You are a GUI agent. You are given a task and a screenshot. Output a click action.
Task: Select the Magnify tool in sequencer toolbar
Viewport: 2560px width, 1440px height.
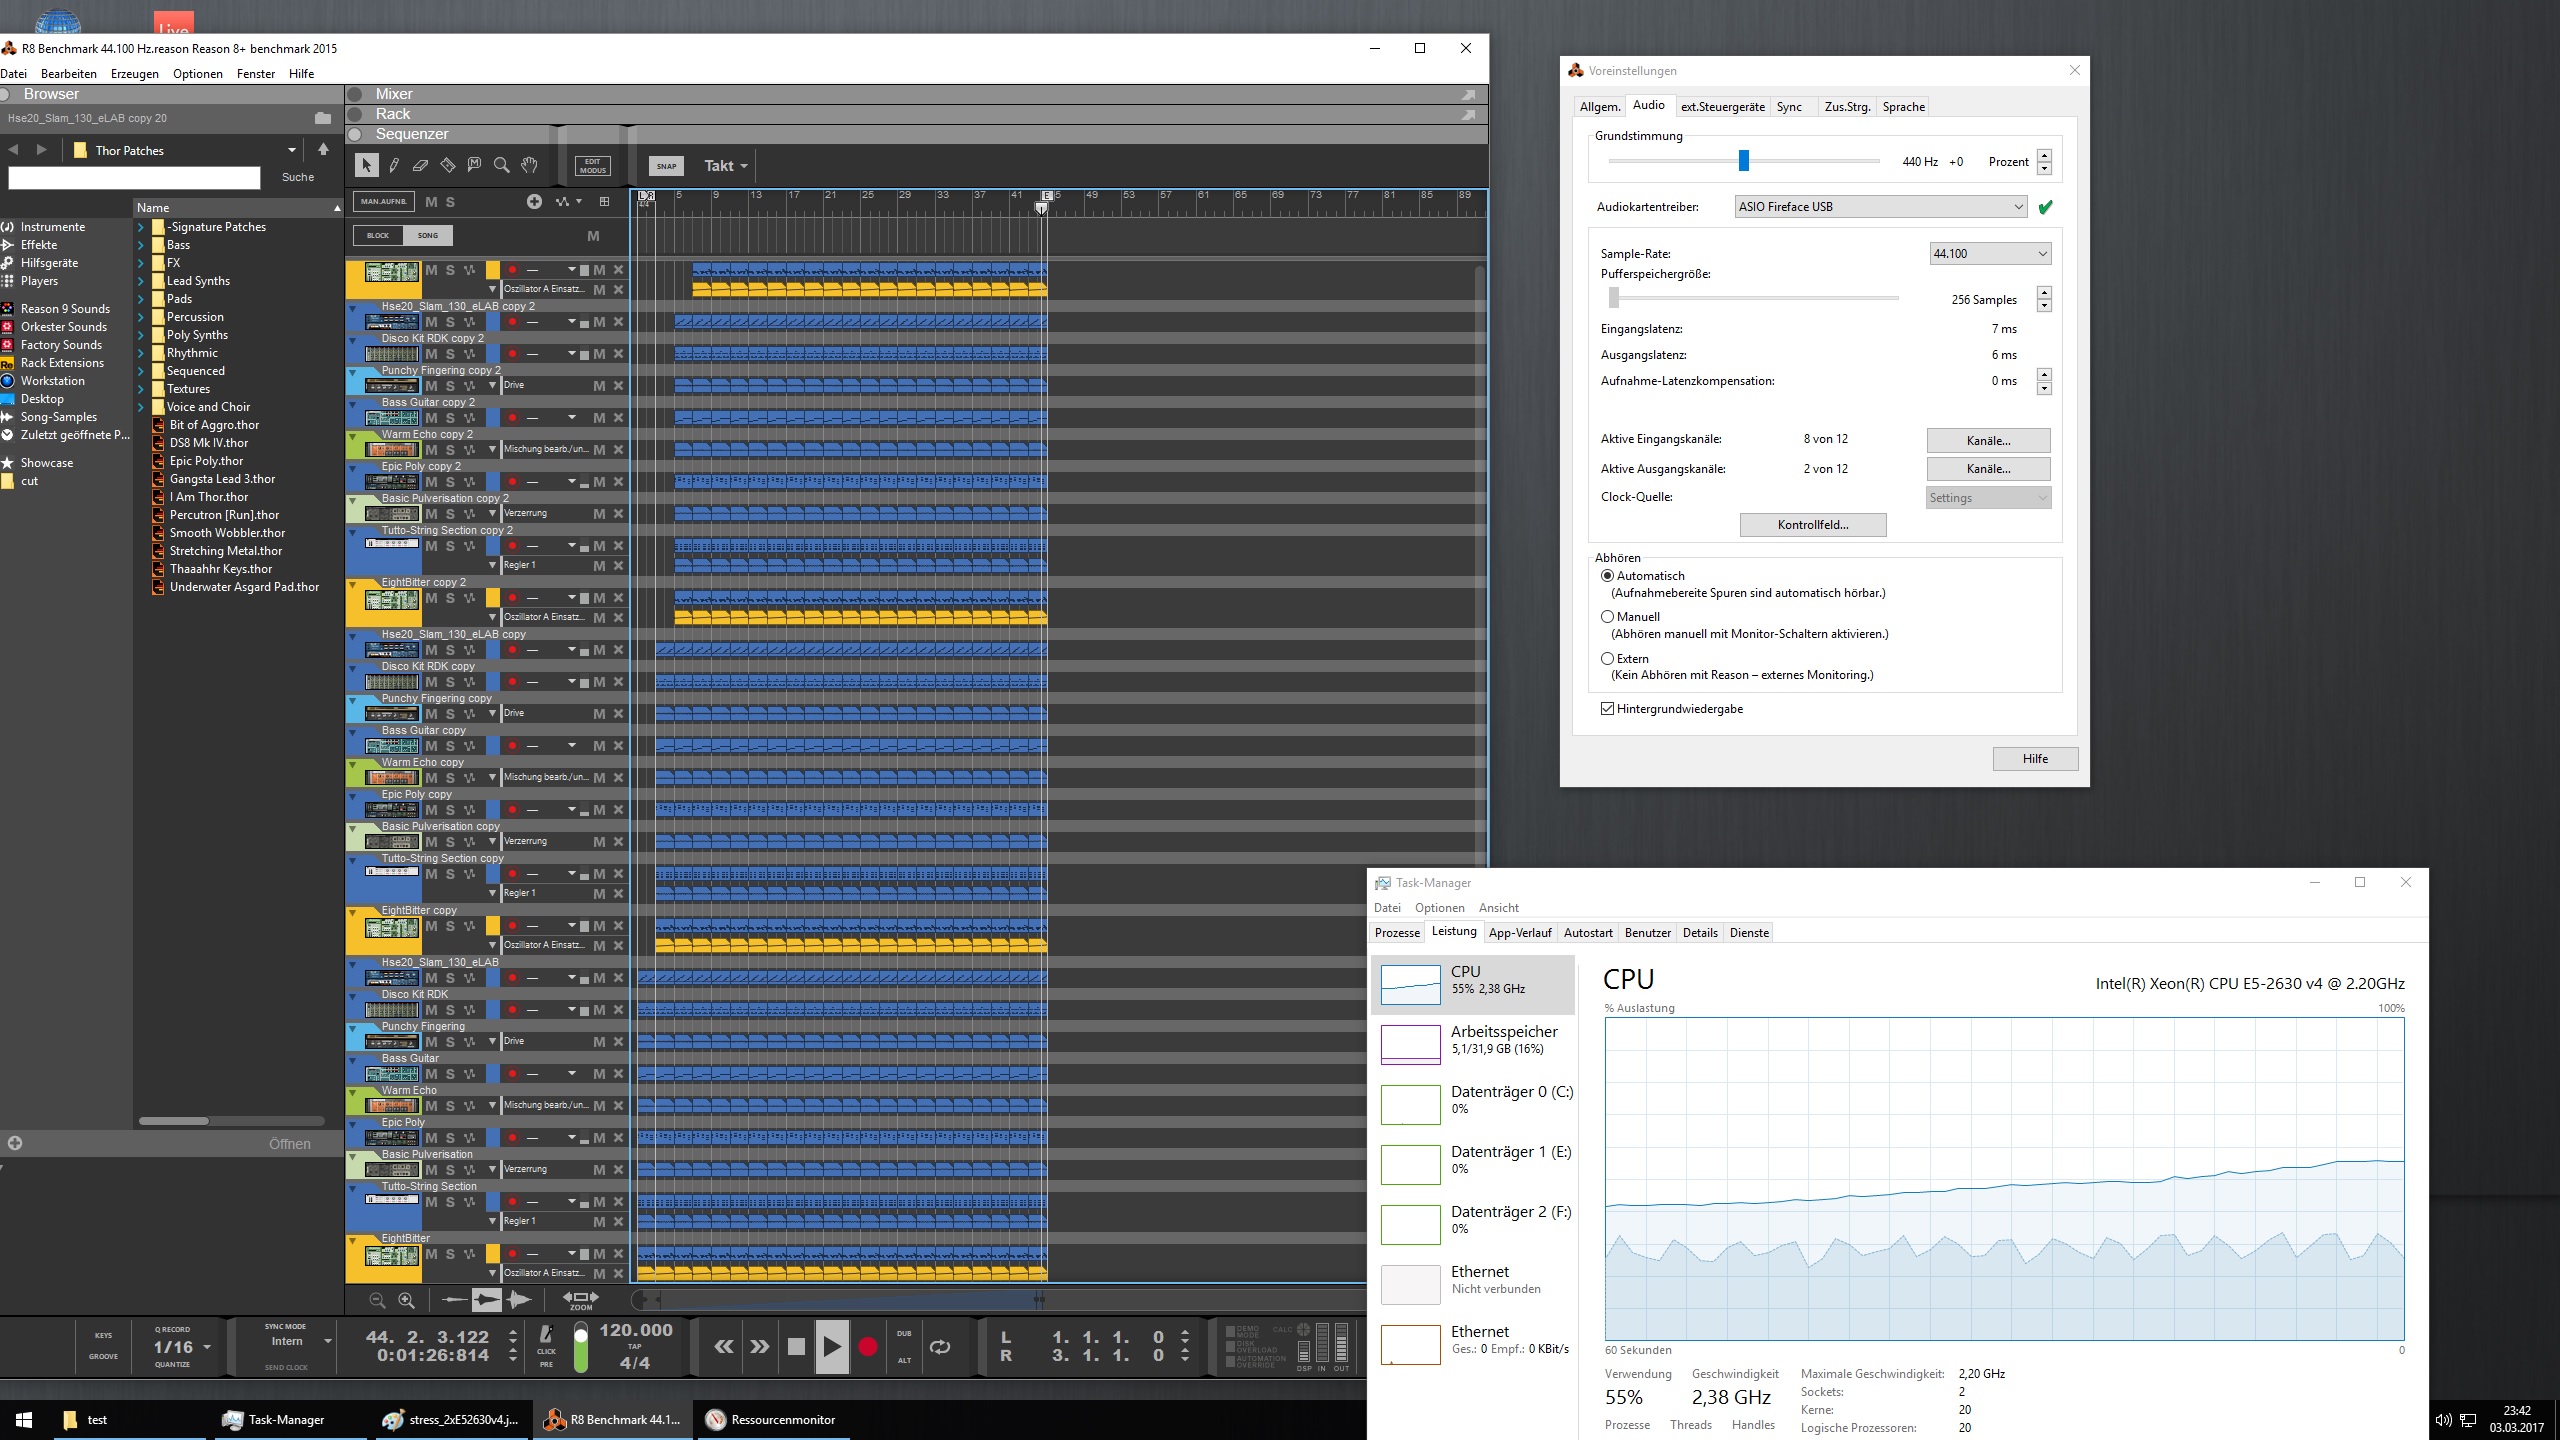(502, 166)
